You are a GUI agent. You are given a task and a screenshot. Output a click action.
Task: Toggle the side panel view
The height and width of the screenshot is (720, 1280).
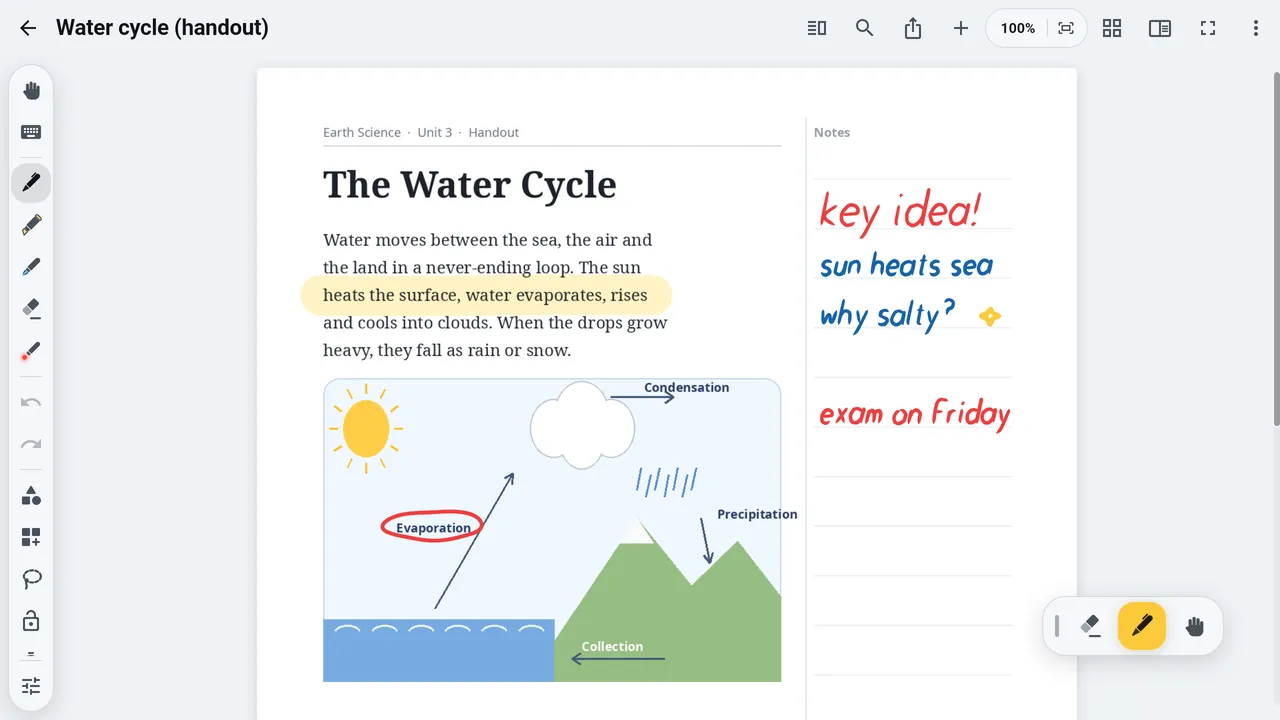coord(1160,28)
